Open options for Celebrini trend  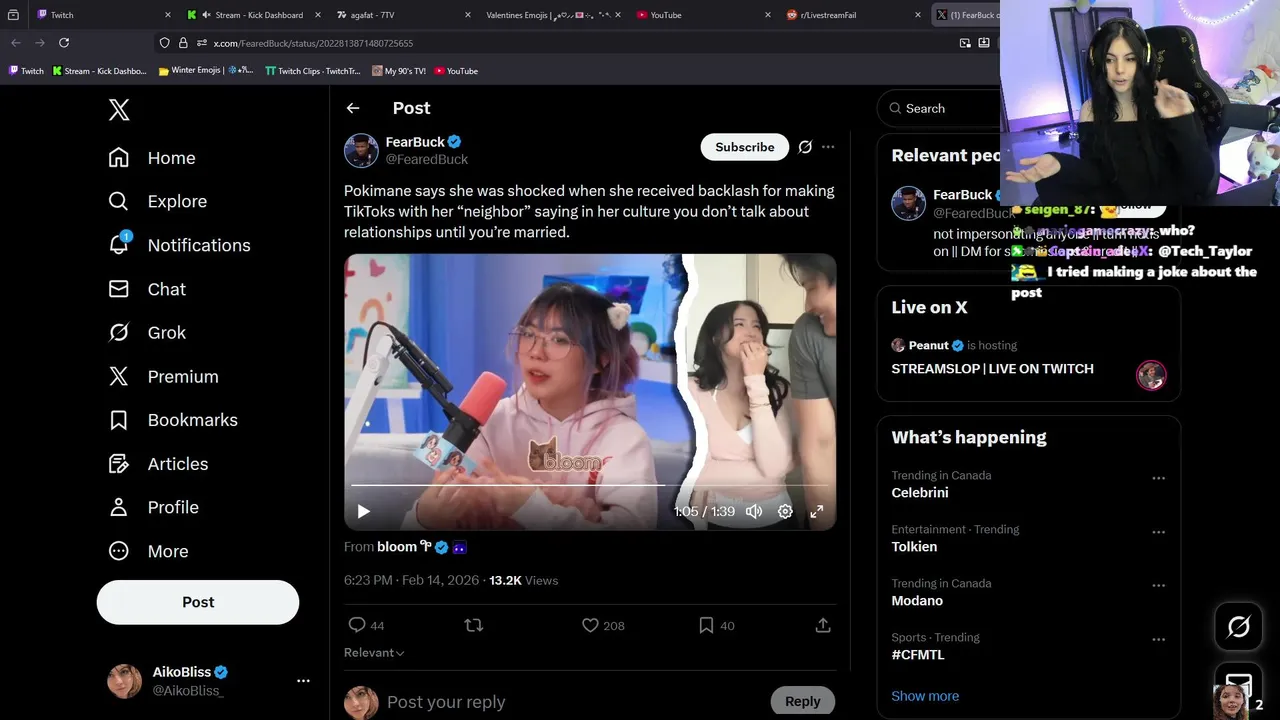click(1158, 478)
